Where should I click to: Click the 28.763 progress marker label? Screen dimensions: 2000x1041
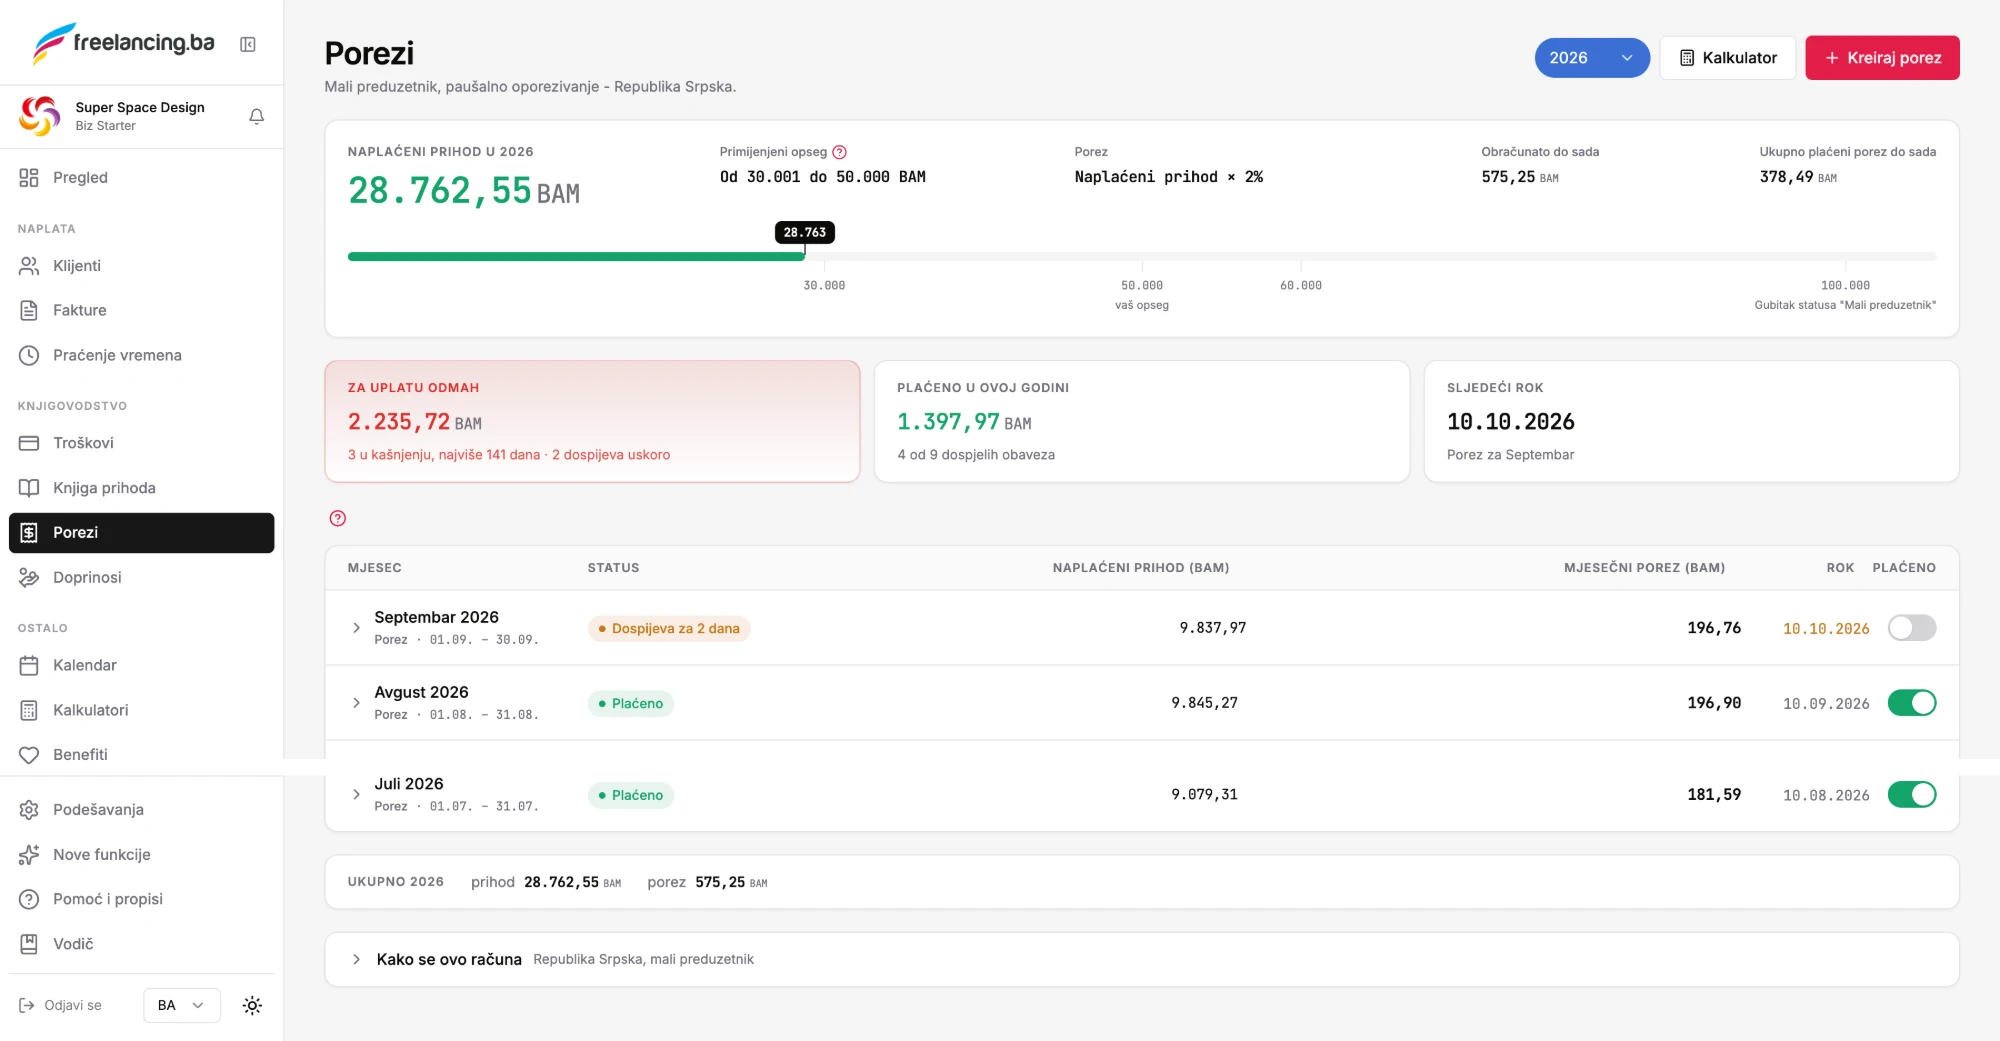point(805,232)
